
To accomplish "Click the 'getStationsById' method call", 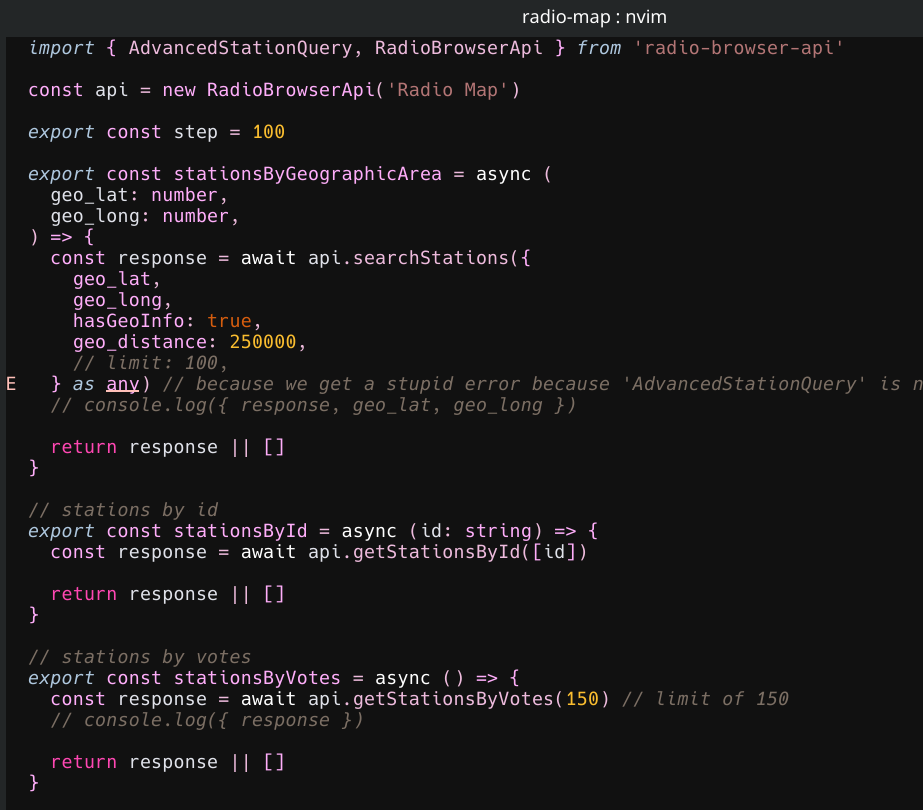I will 436,552.
